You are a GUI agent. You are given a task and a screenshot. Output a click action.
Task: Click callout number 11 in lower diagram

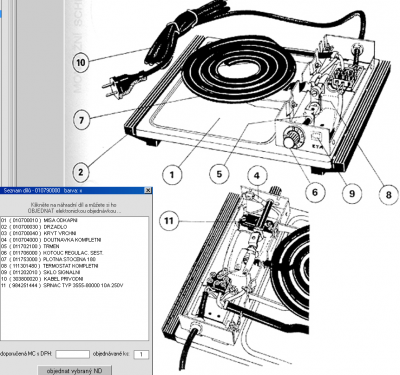click(x=169, y=221)
